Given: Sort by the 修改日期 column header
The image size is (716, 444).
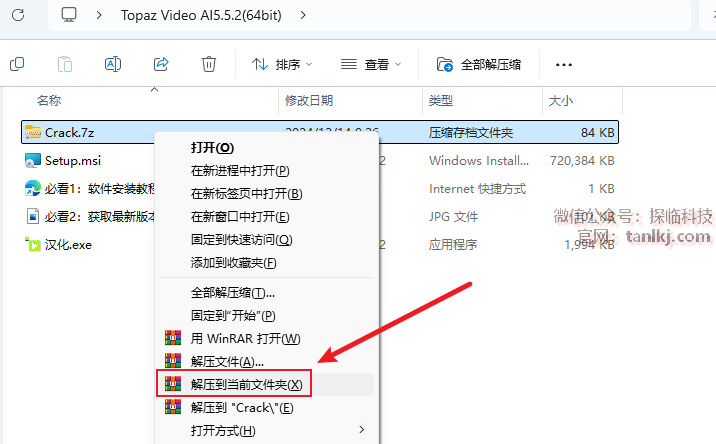Looking at the screenshot, I should [x=309, y=100].
